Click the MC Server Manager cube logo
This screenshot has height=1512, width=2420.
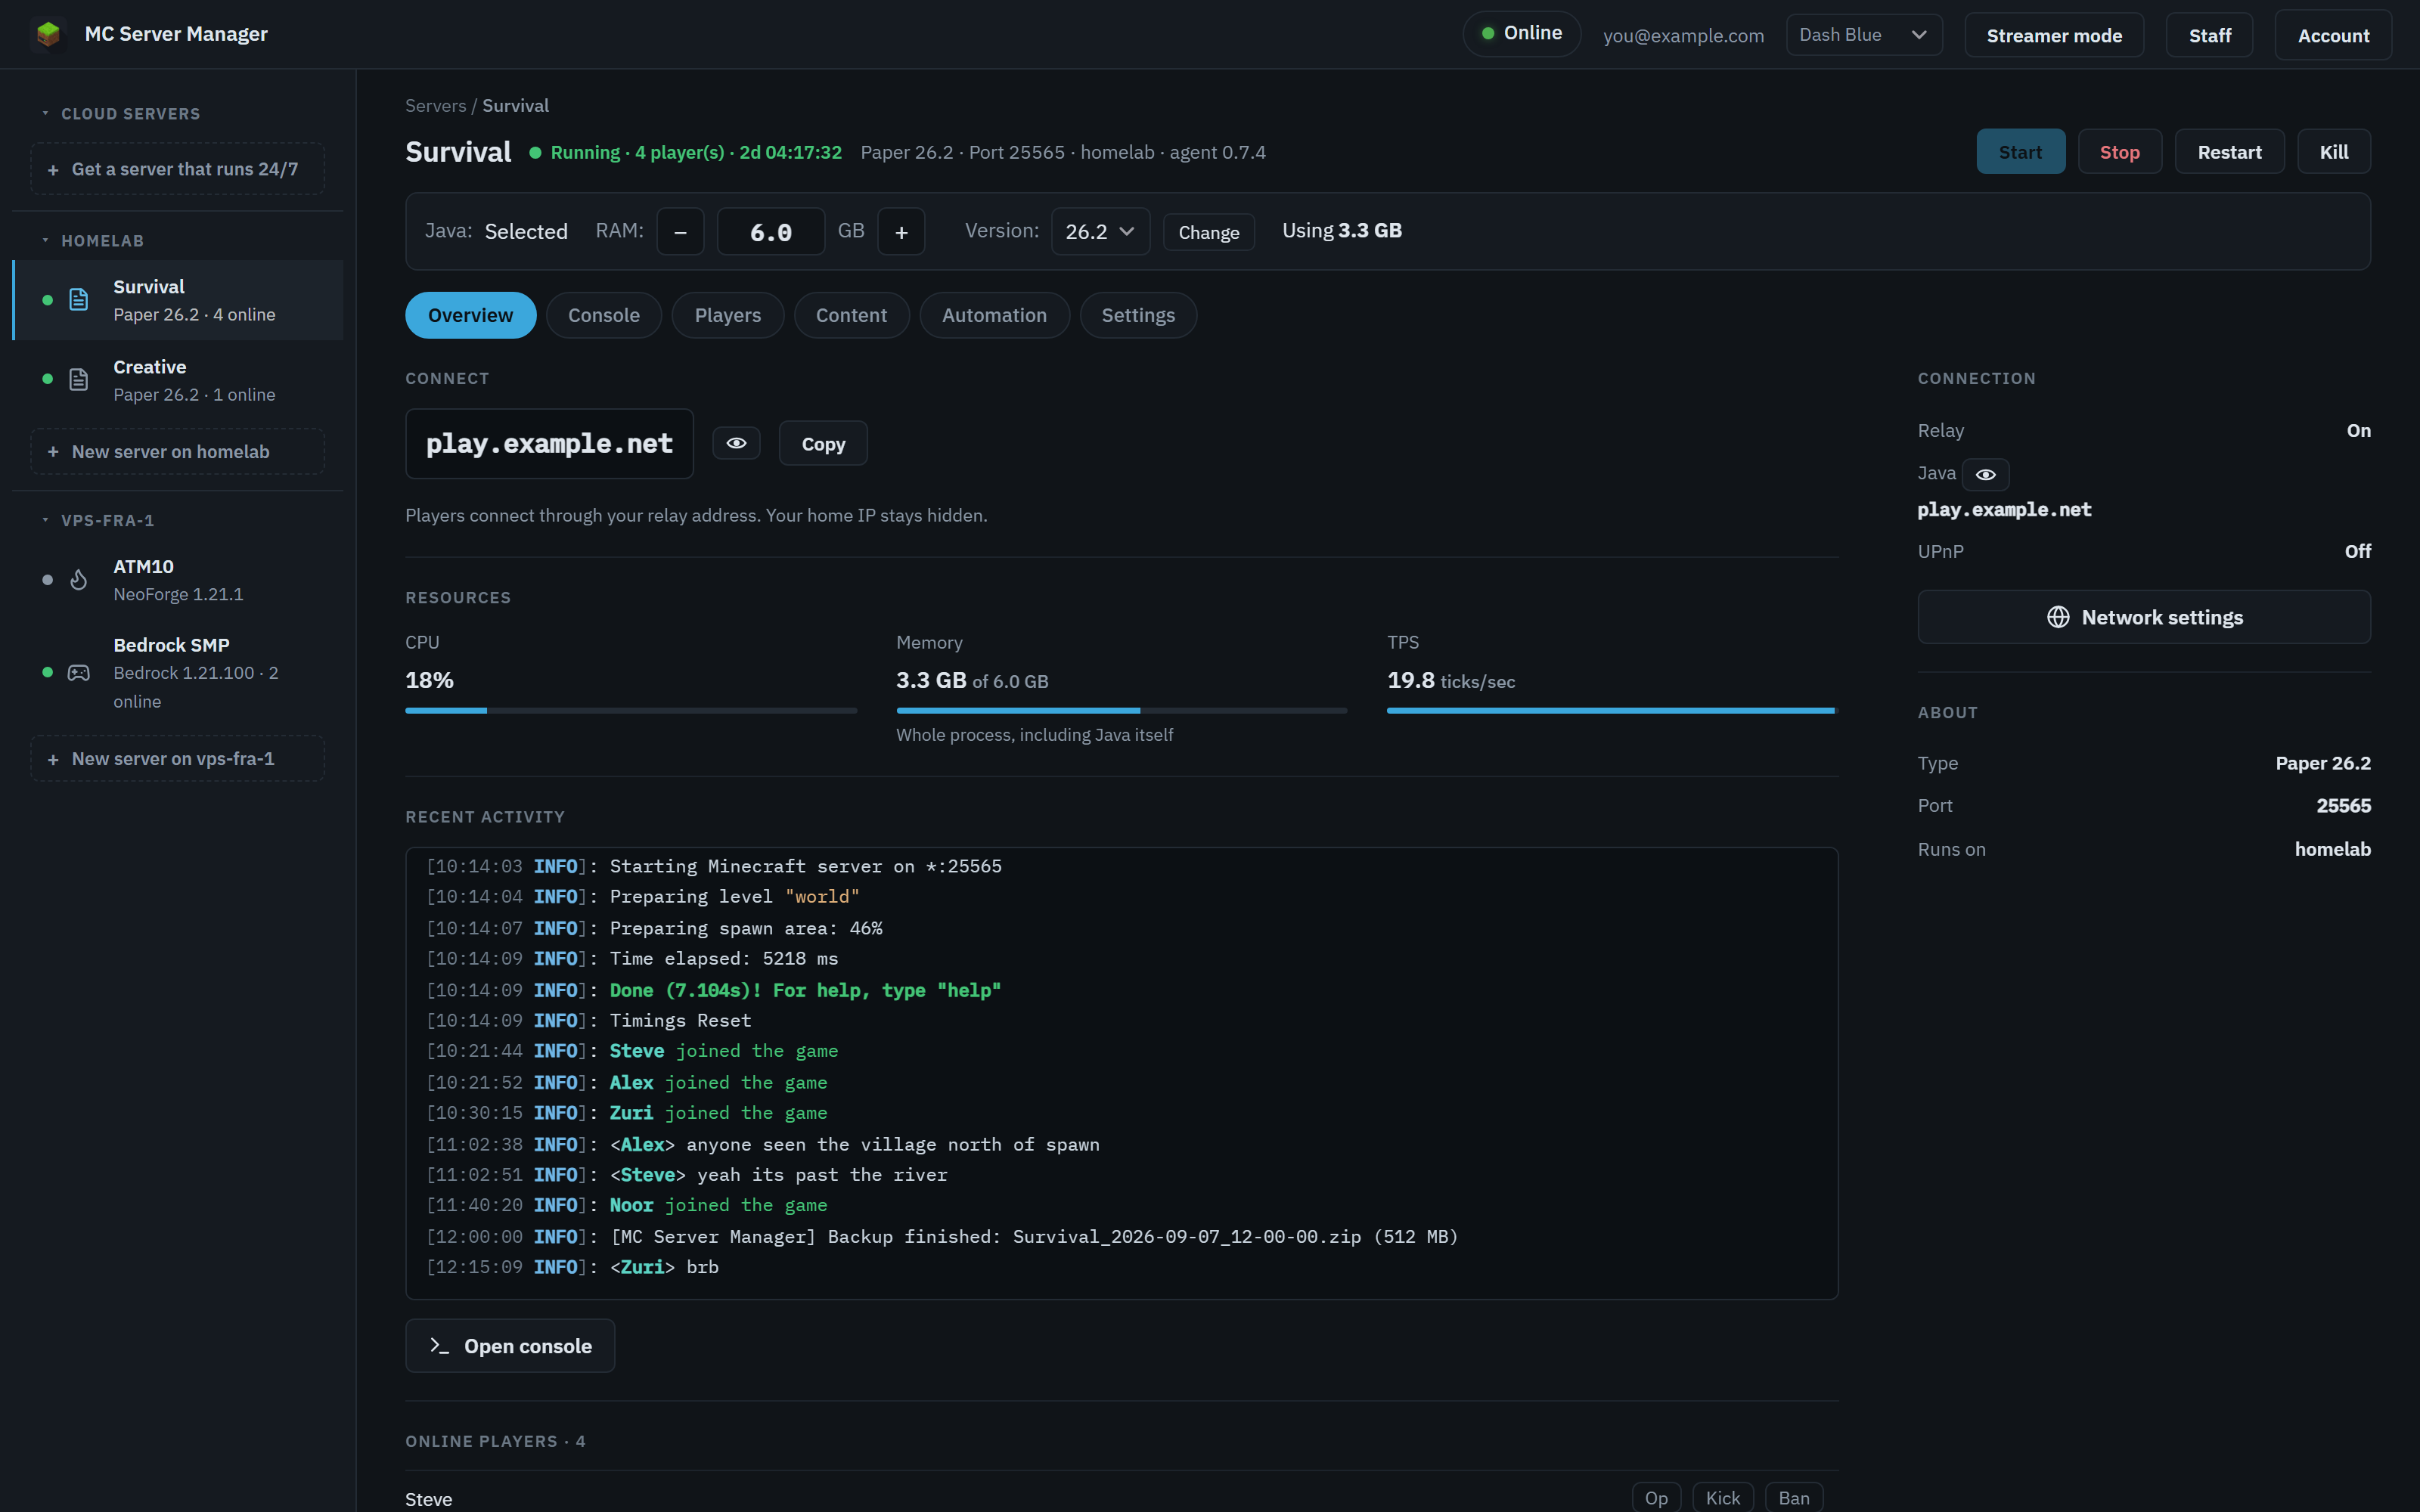pos(48,34)
